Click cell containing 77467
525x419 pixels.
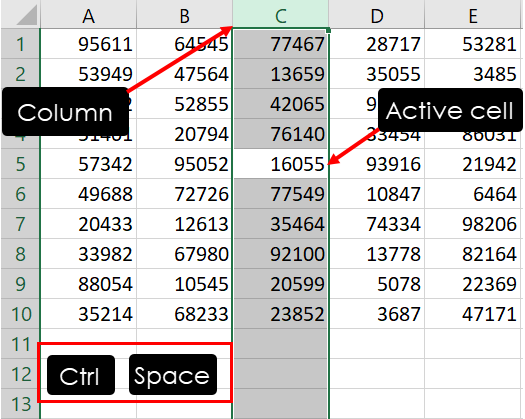coord(281,44)
